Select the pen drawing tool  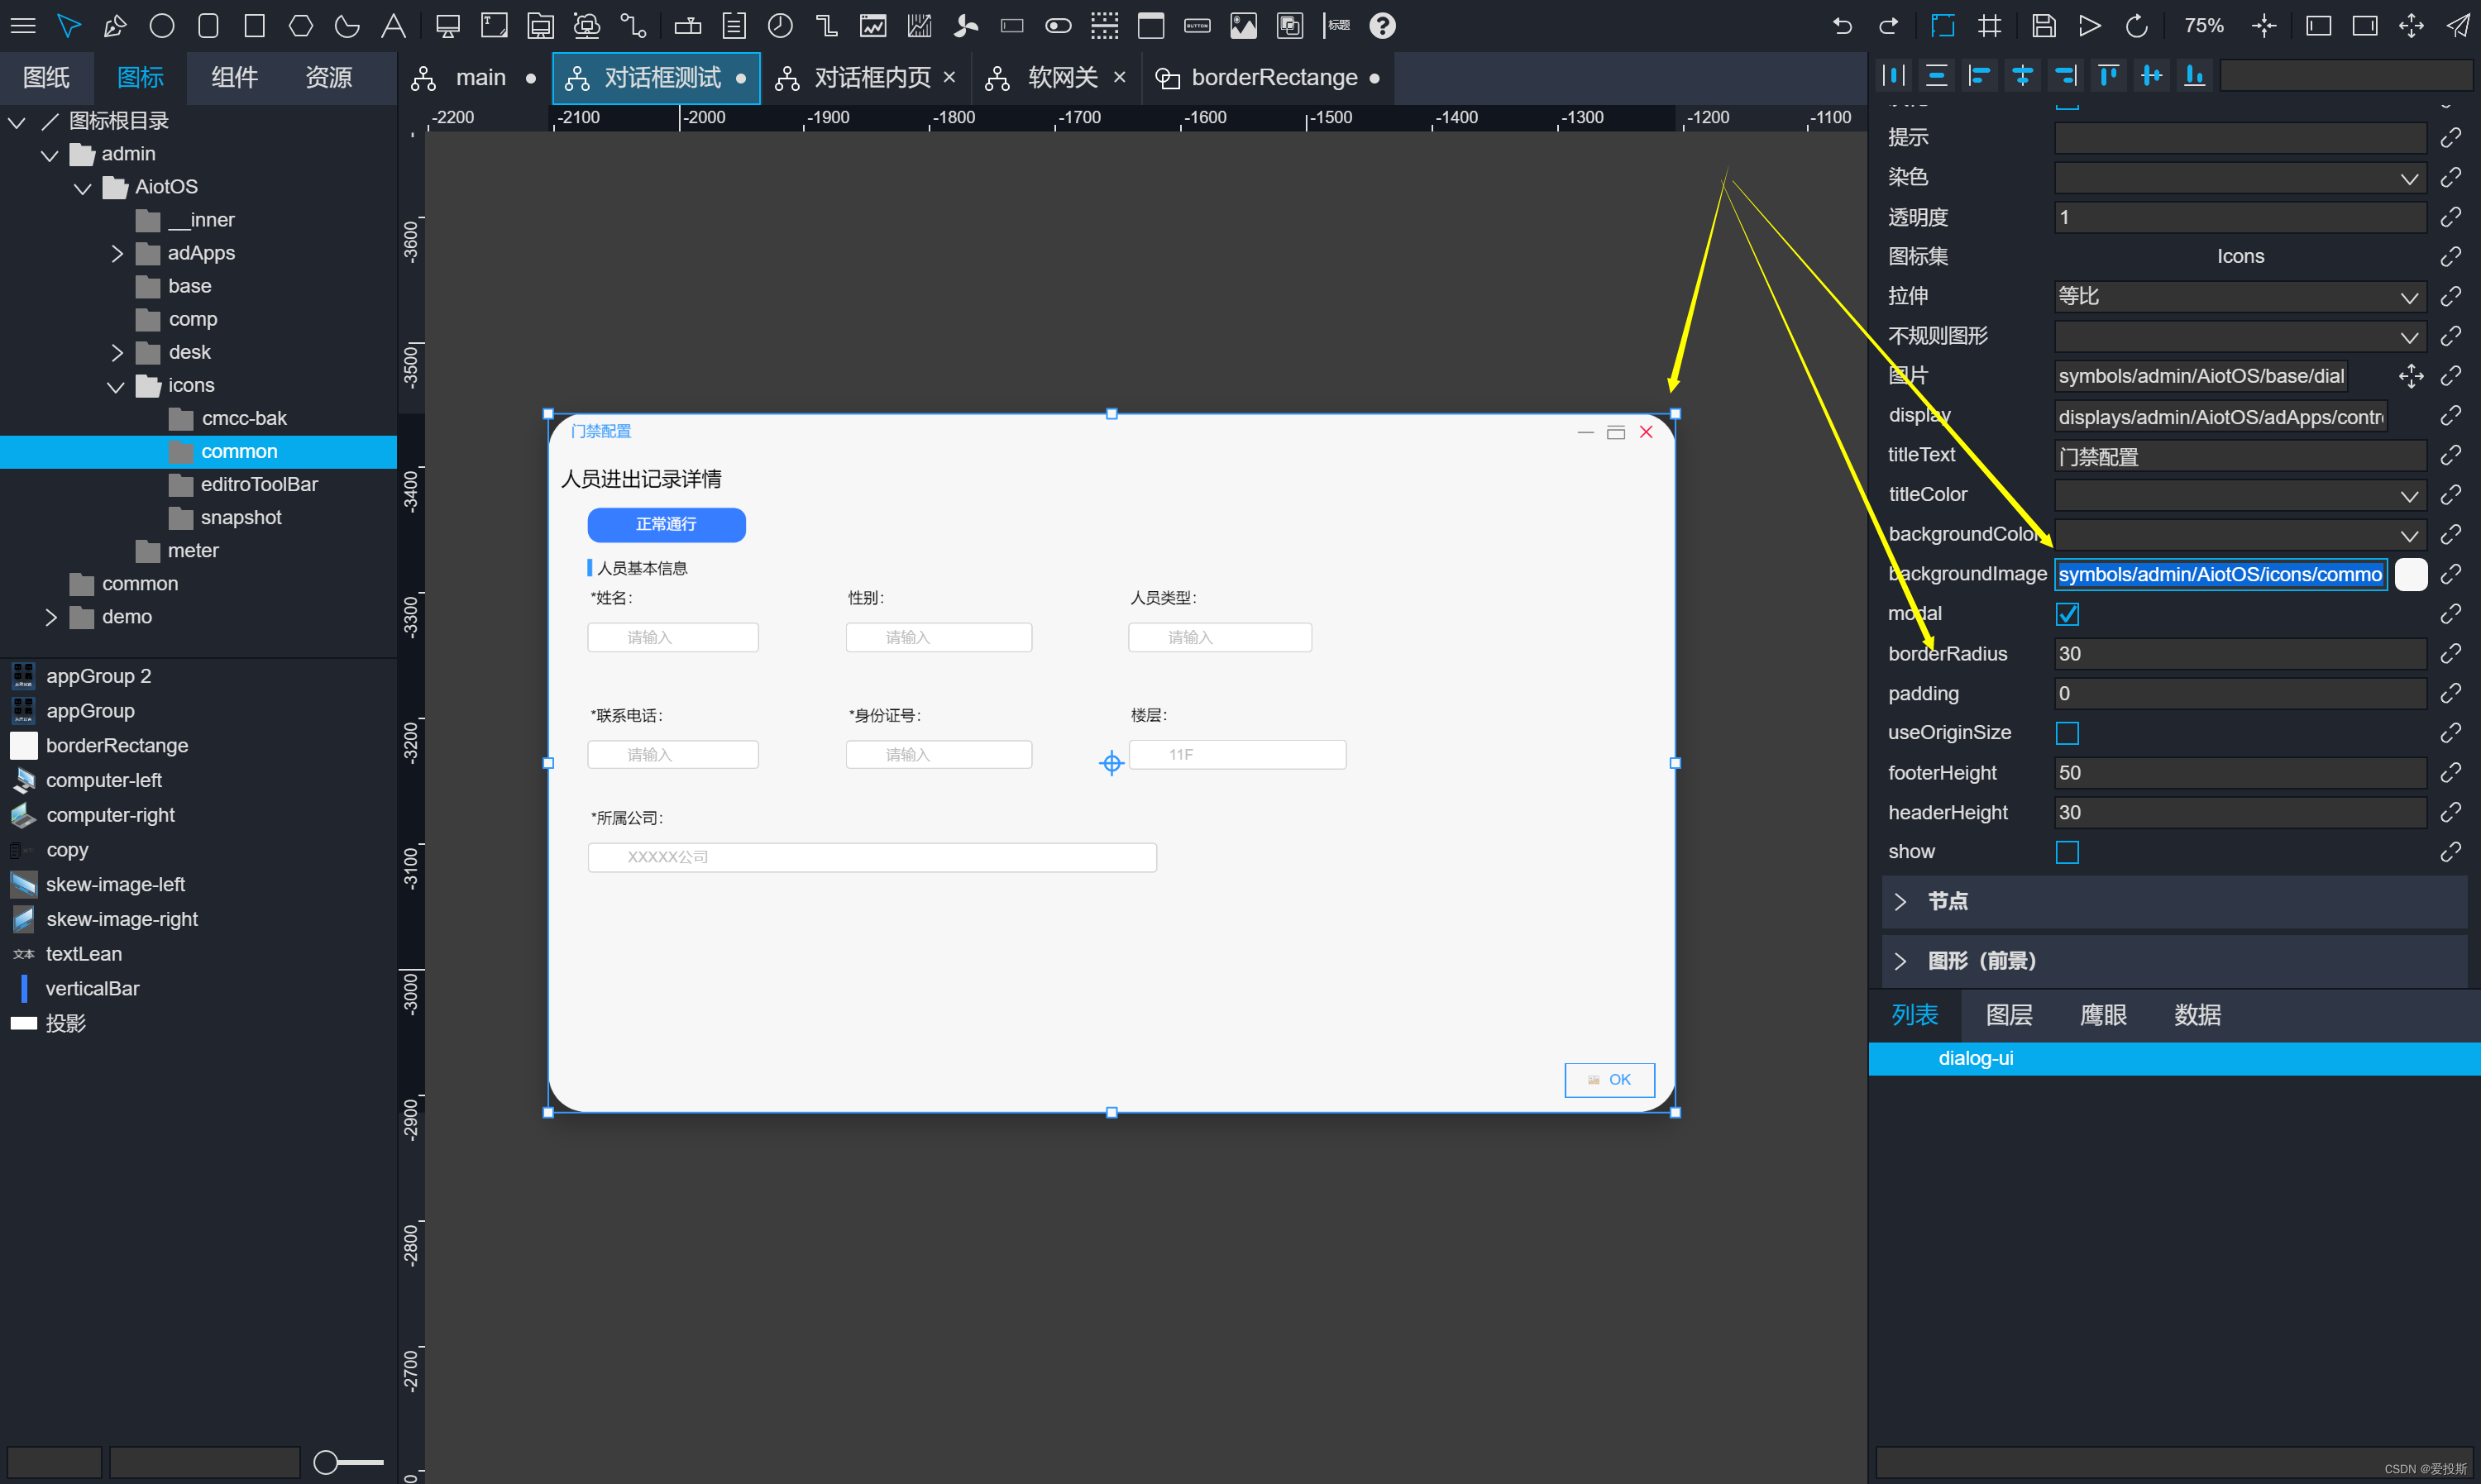[115, 26]
